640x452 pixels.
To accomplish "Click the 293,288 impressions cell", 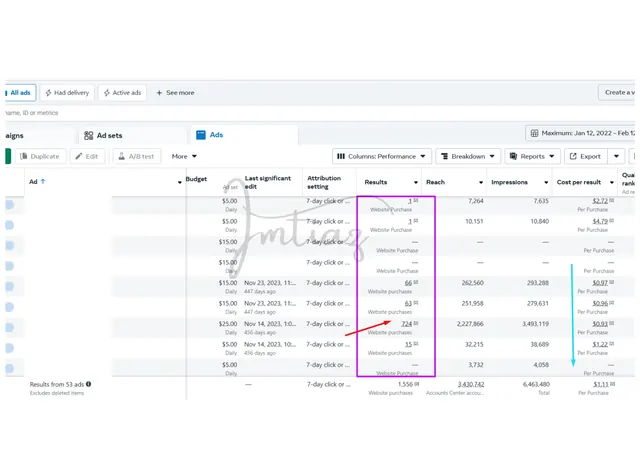I will [538, 283].
